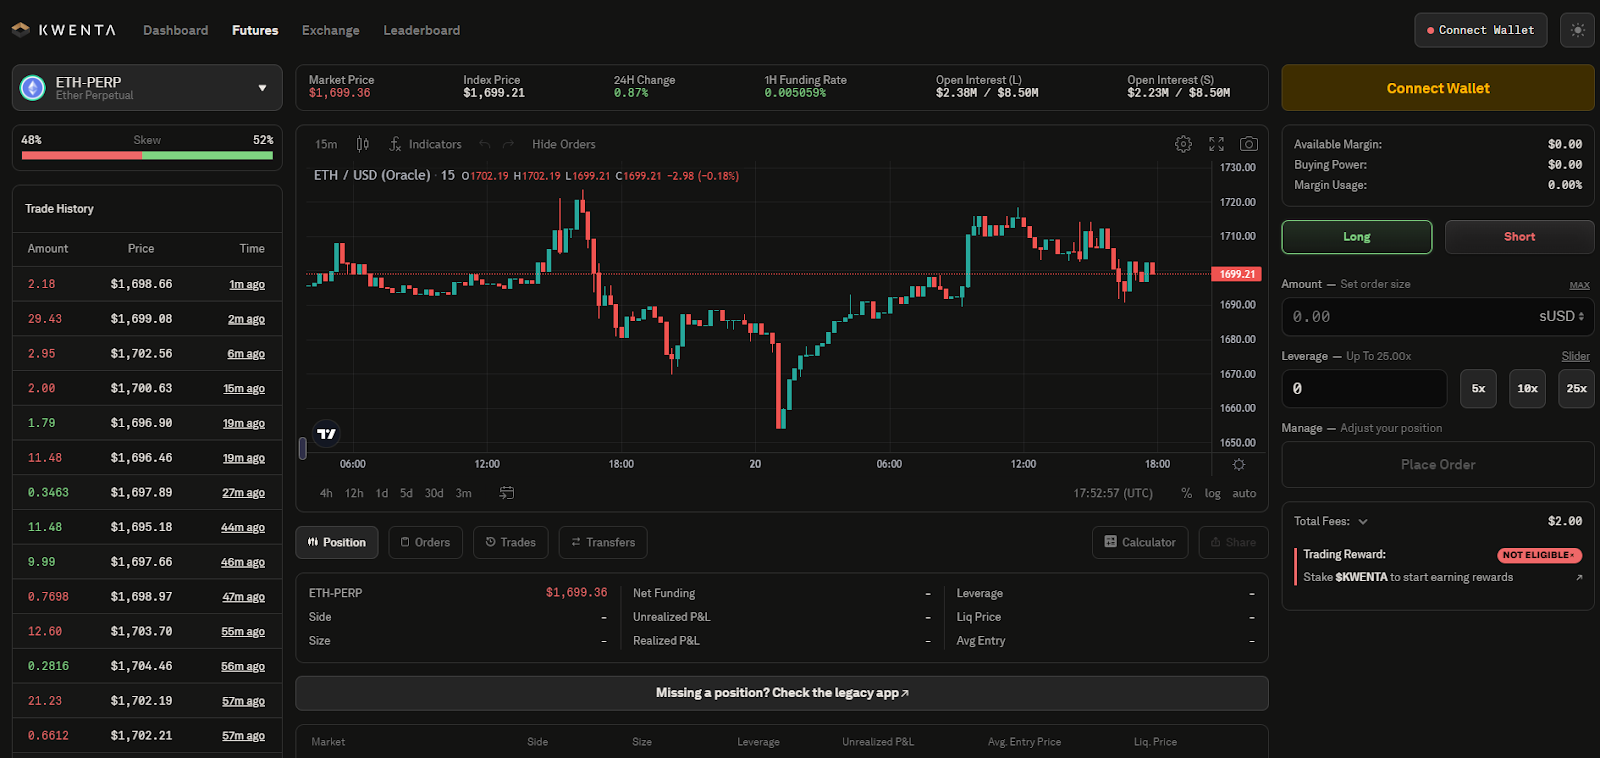Click the long/short Skew bar
The image size is (1600, 758).
point(147,155)
